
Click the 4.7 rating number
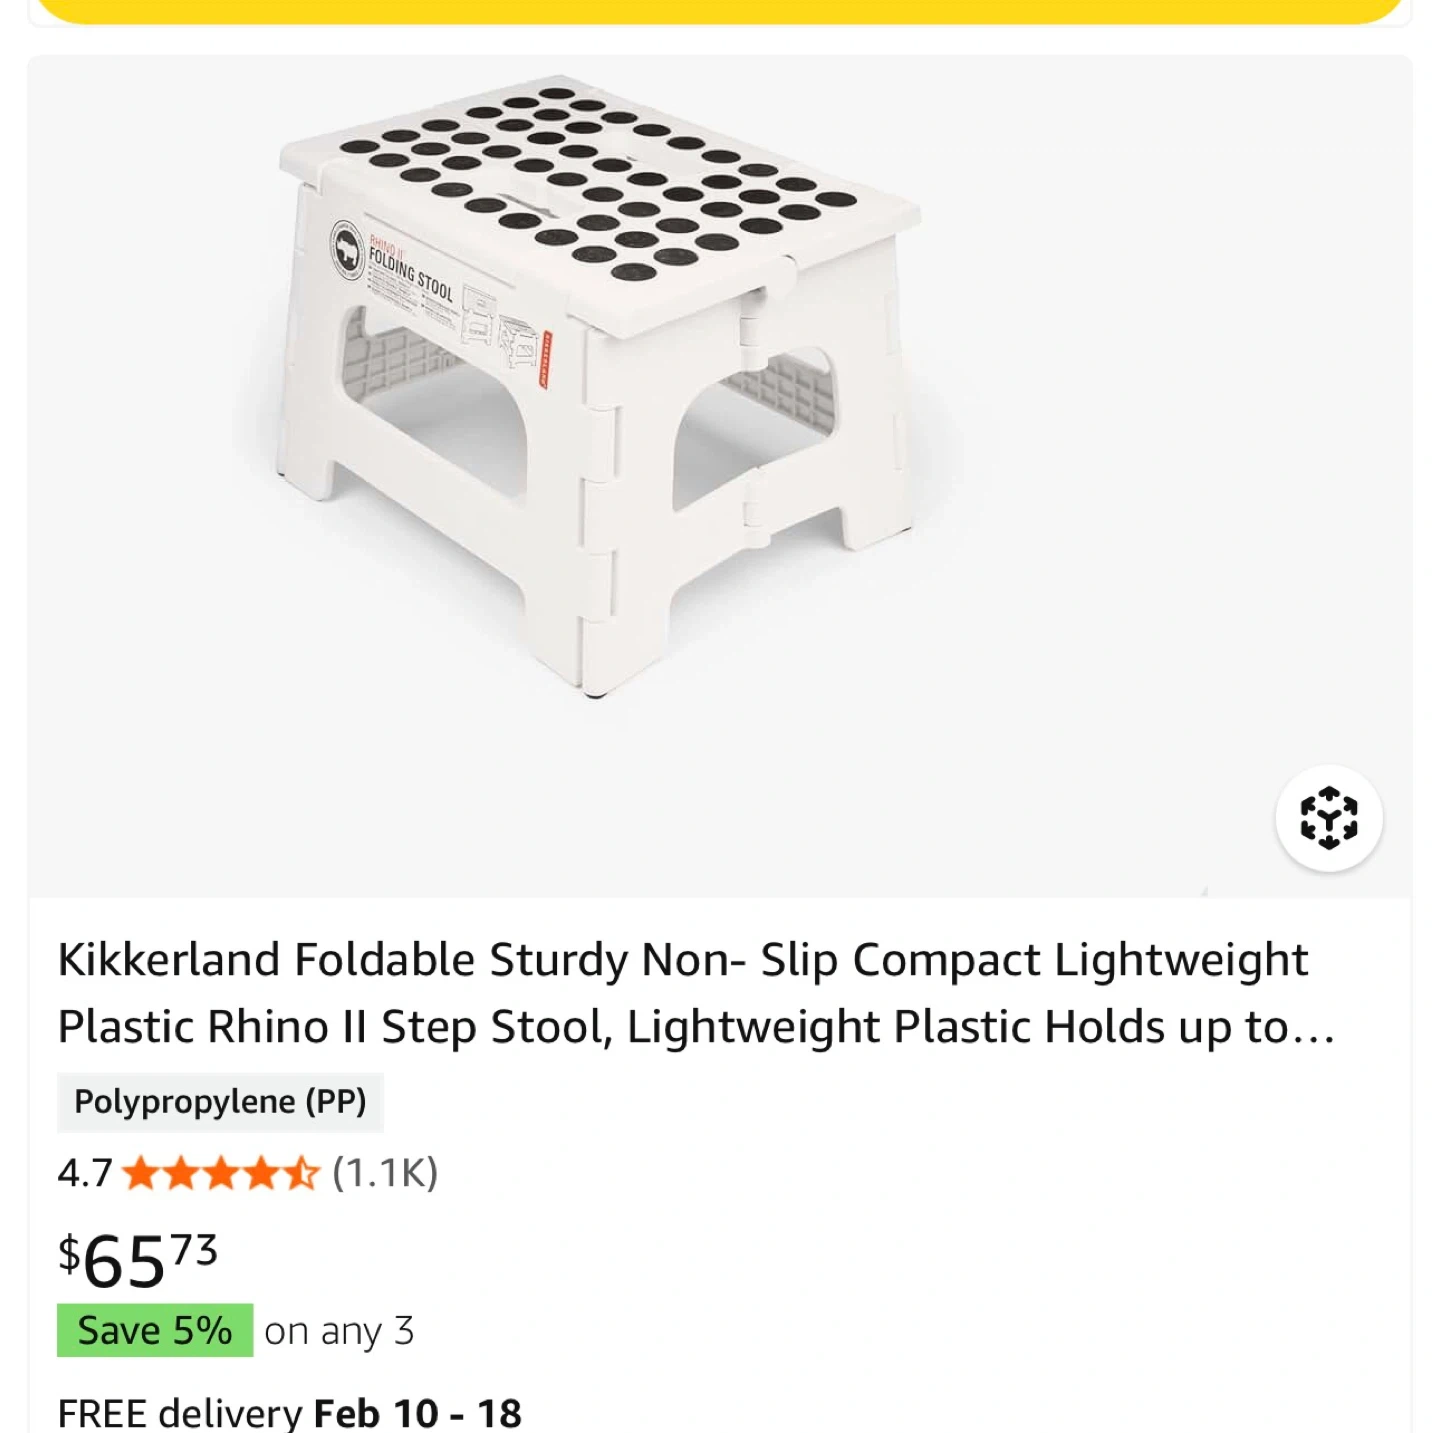84,1173
